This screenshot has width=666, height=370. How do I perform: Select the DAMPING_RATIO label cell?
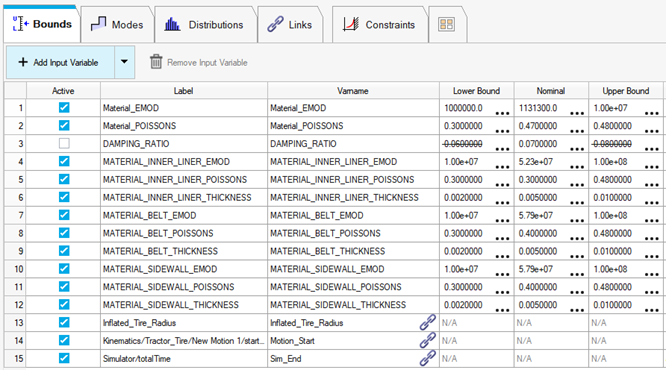(183, 144)
